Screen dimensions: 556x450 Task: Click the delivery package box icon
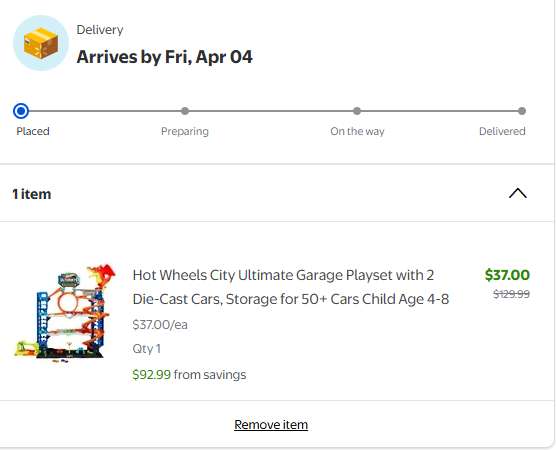[41, 43]
